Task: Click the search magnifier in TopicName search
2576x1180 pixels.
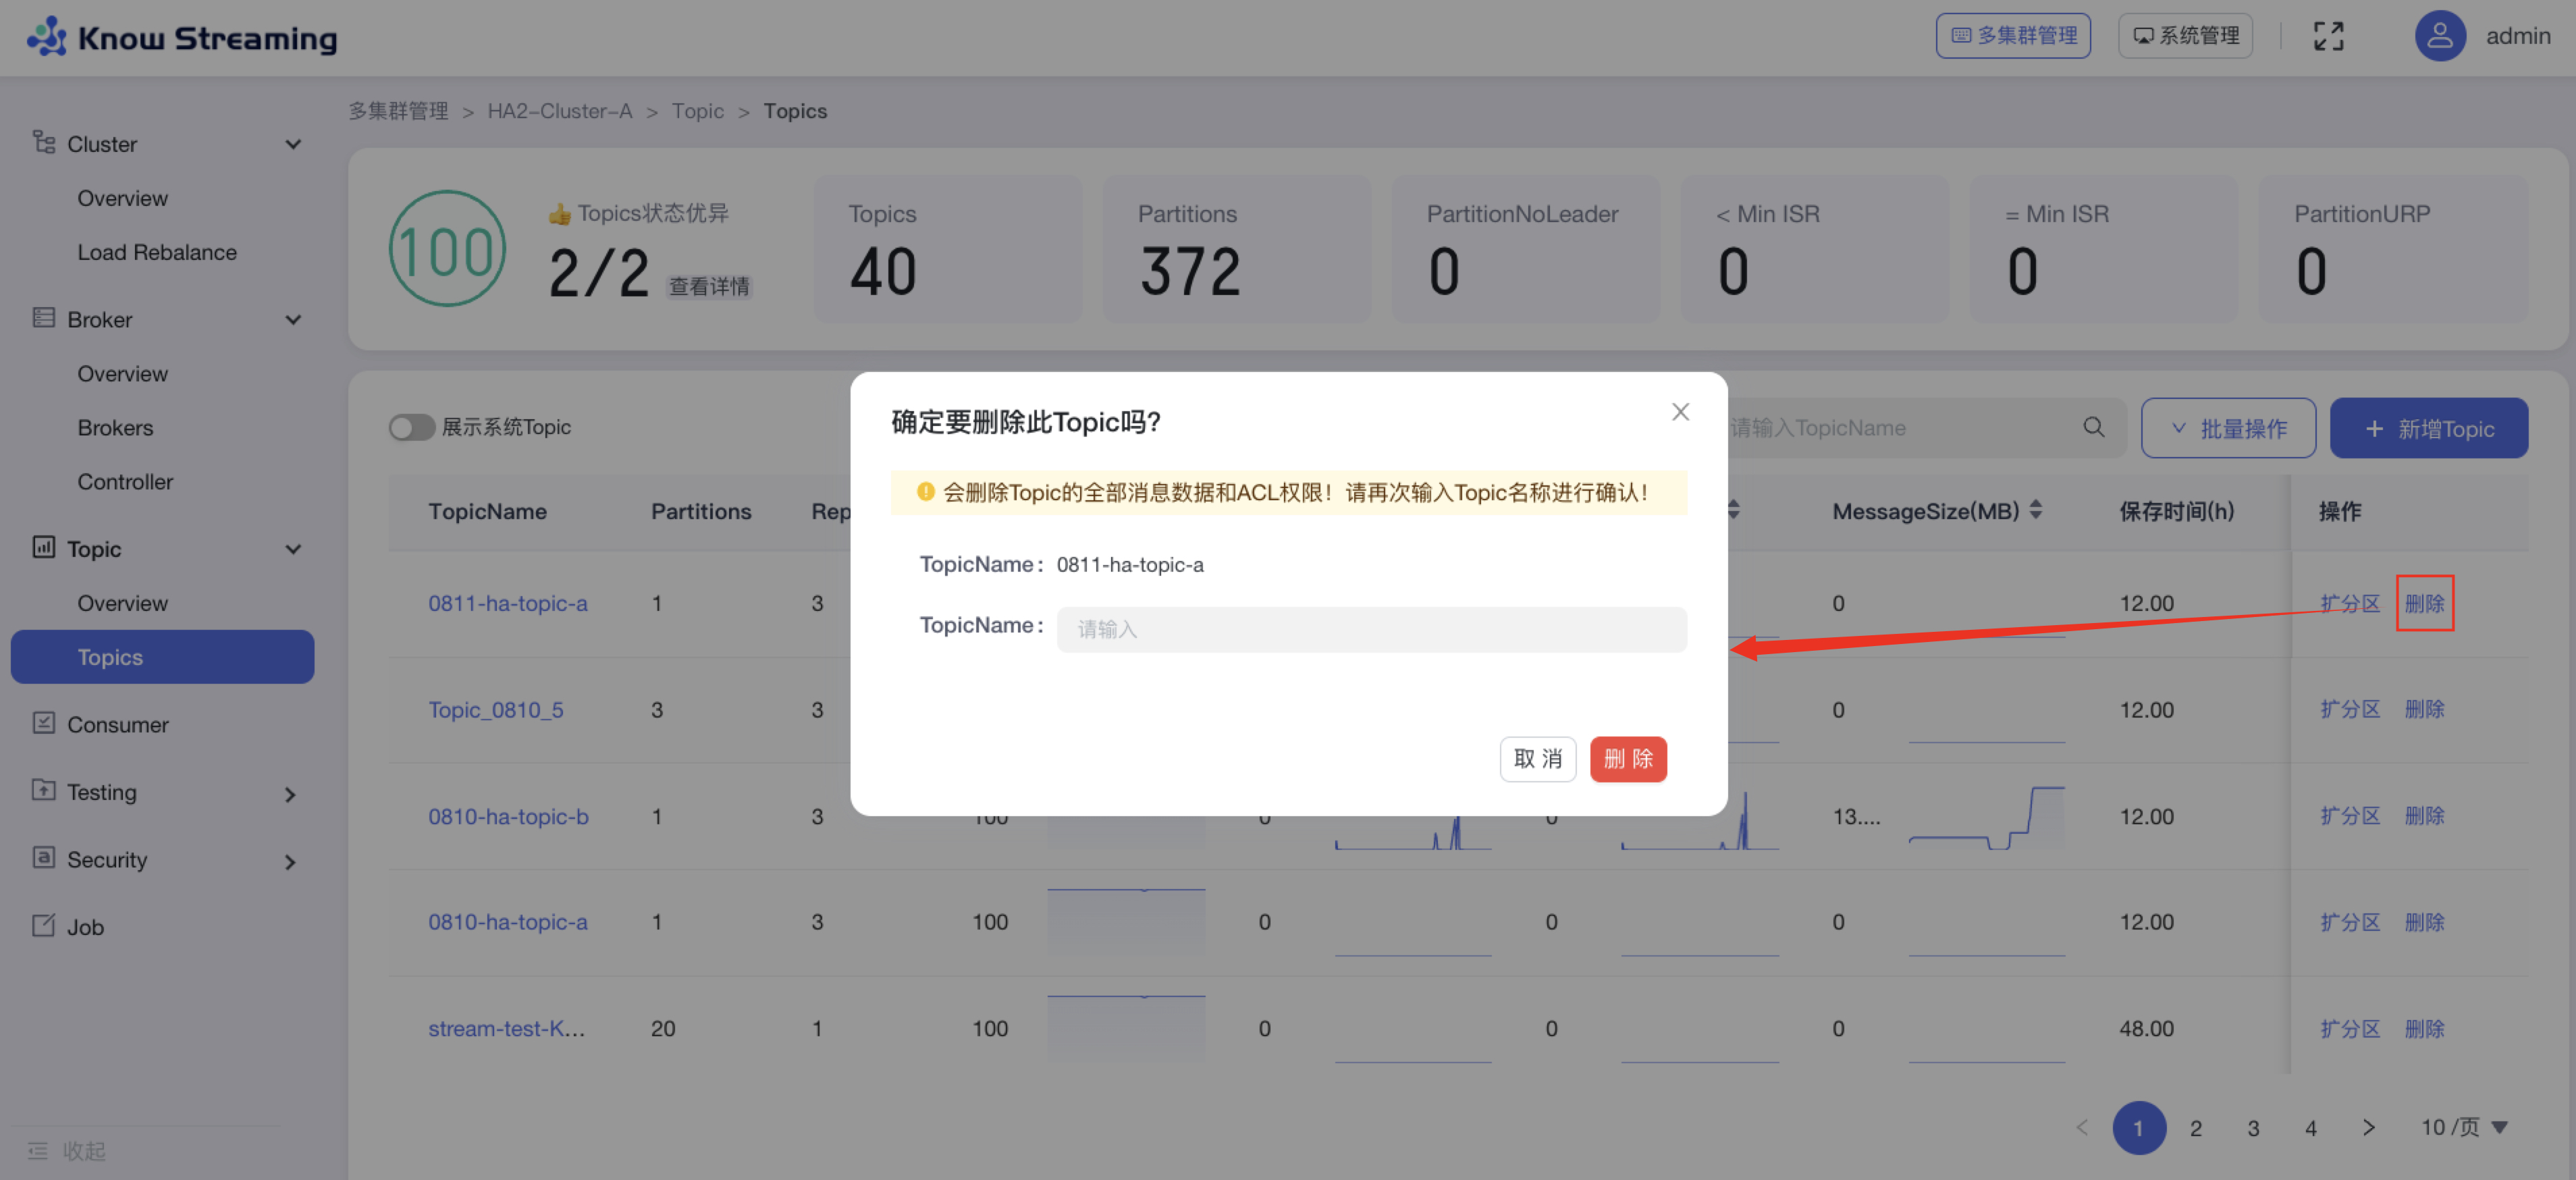Action: click(x=2094, y=427)
